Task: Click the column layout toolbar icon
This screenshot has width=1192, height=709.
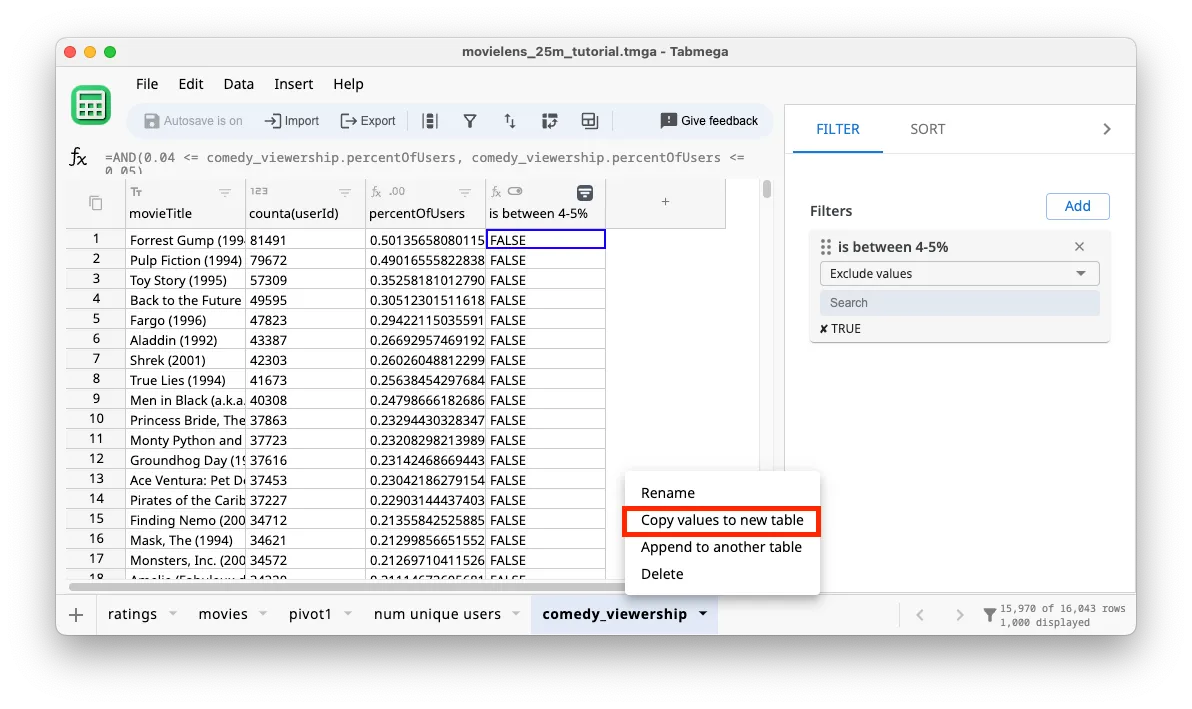Action: pos(430,121)
